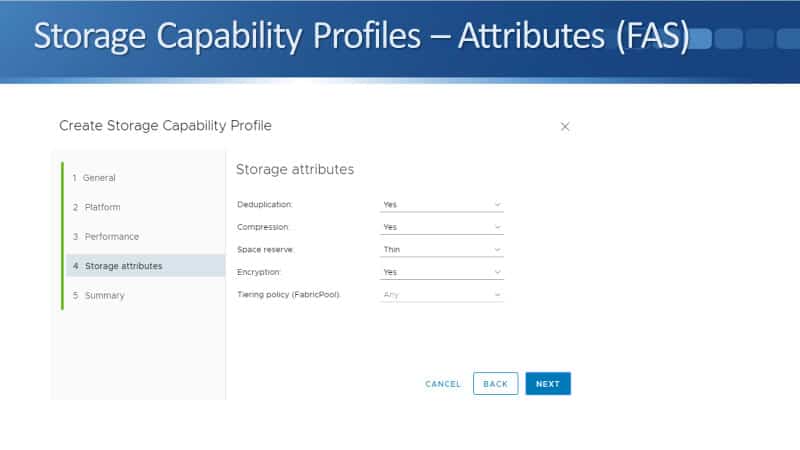800x450 pixels.
Task: Click the Tiering policy (FabricPool) label
Action: point(289,295)
